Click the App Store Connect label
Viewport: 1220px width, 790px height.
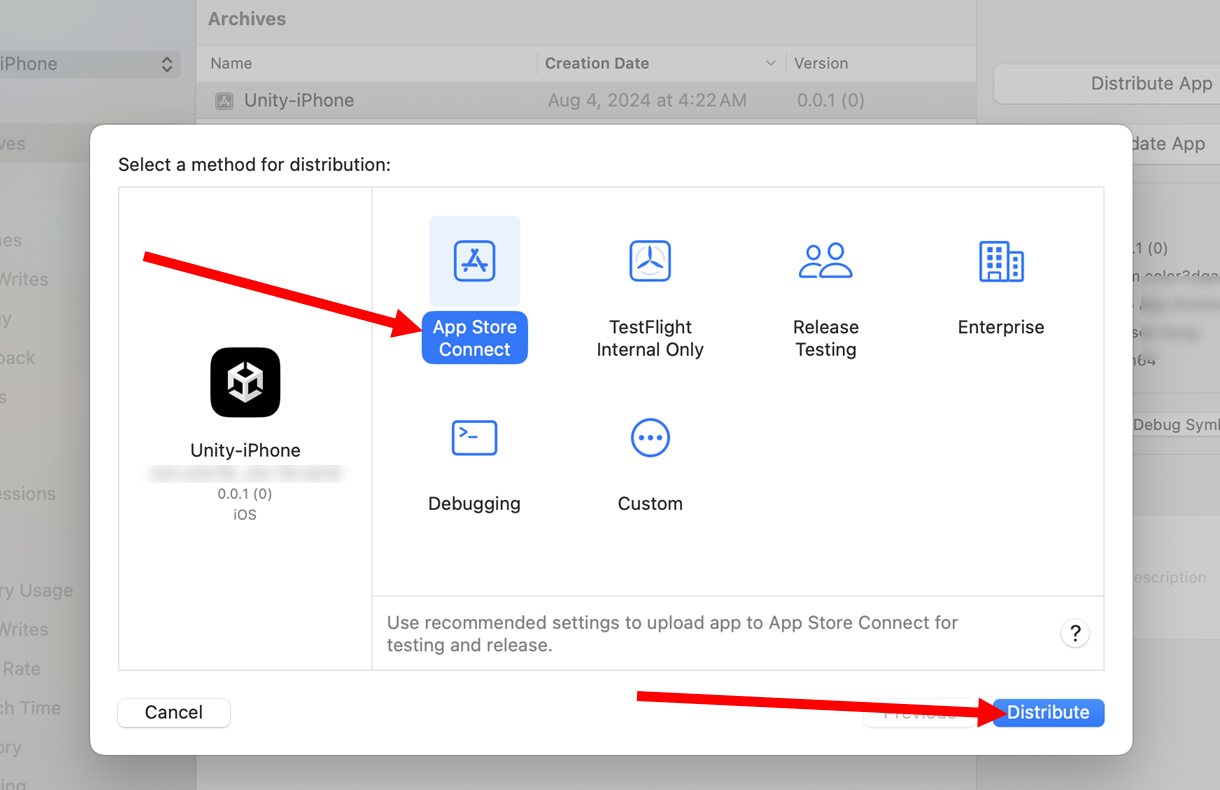coord(475,338)
